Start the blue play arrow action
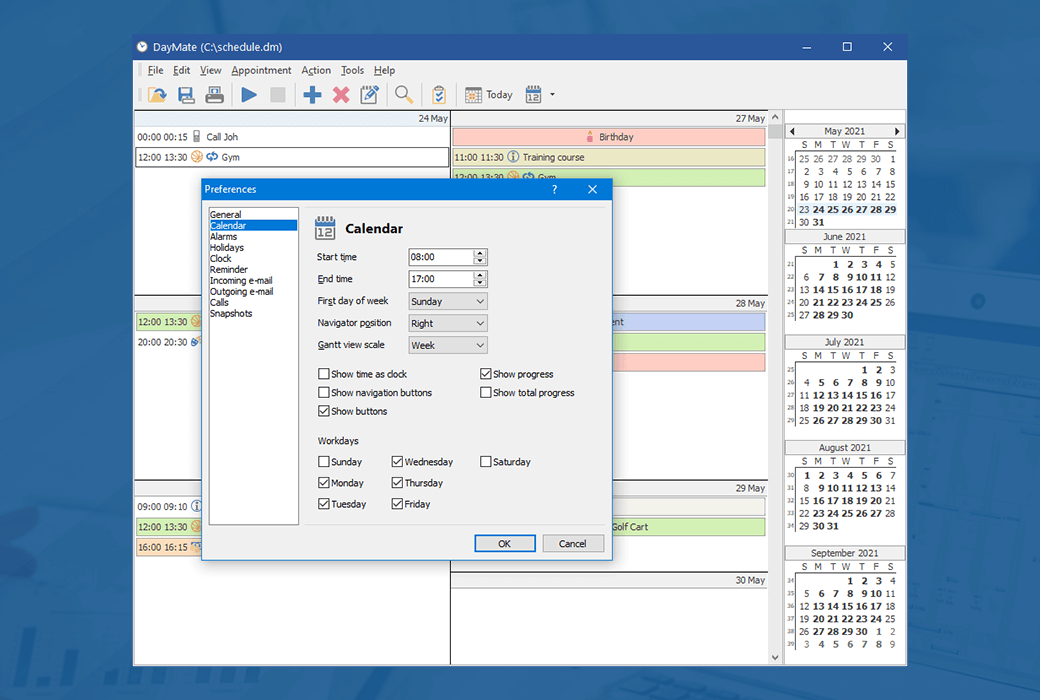 point(249,95)
